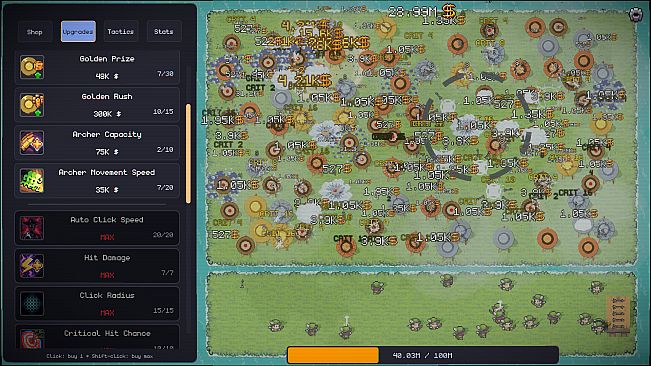Click the Auto Click Speed icon
The image size is (651, 366).
click(32, 228)
